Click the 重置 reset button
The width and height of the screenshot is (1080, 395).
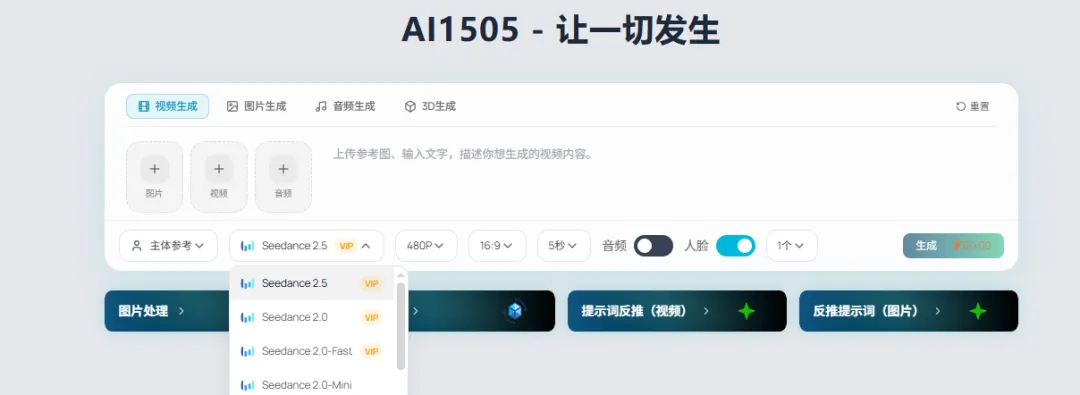973,106
